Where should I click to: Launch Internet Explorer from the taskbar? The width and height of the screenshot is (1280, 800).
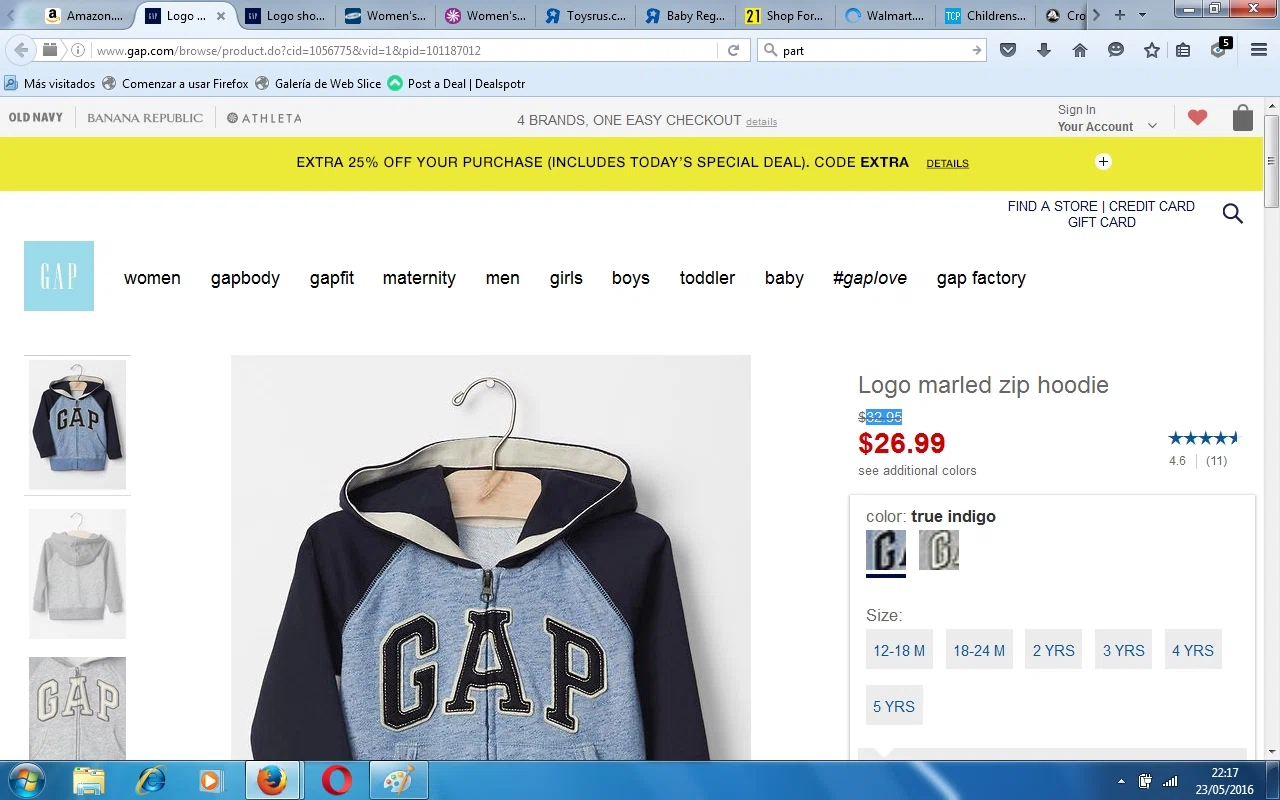[x=151, y=780]
